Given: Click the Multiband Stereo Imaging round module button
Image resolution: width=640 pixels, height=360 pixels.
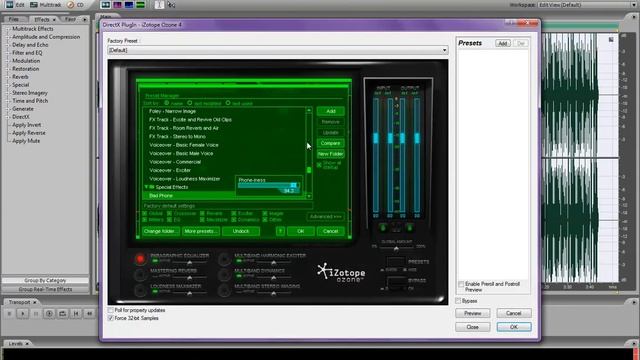Looking at the screenshot, I should [224, 290].
